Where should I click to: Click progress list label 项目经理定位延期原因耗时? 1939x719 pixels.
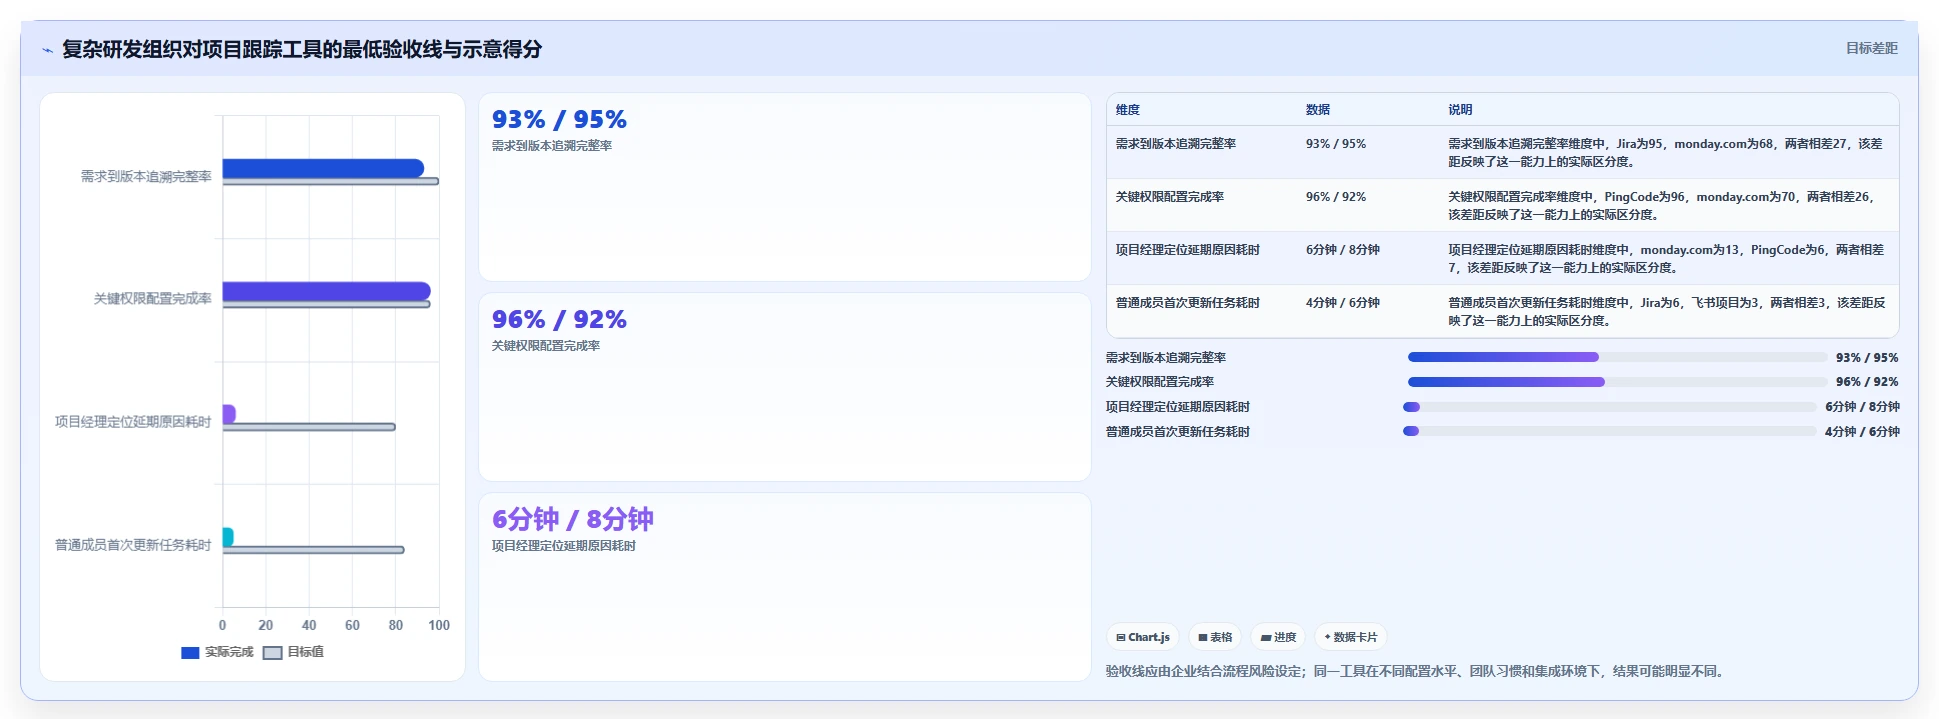1178,407
